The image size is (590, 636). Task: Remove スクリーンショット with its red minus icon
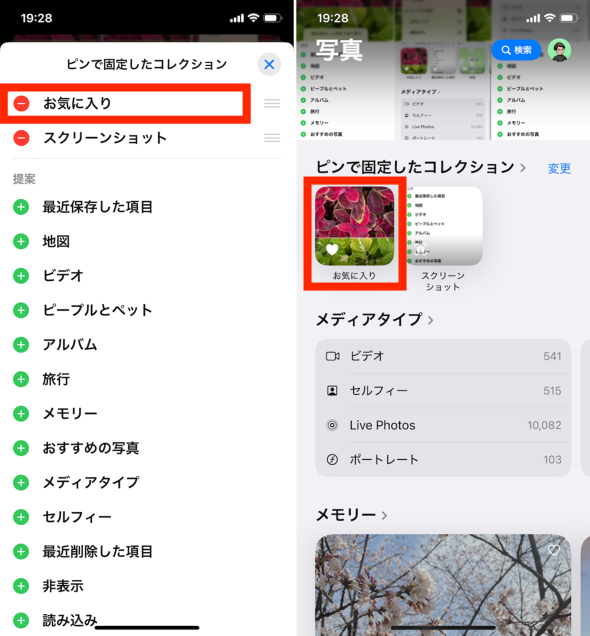pyautogui.click(x=21, y=138)
